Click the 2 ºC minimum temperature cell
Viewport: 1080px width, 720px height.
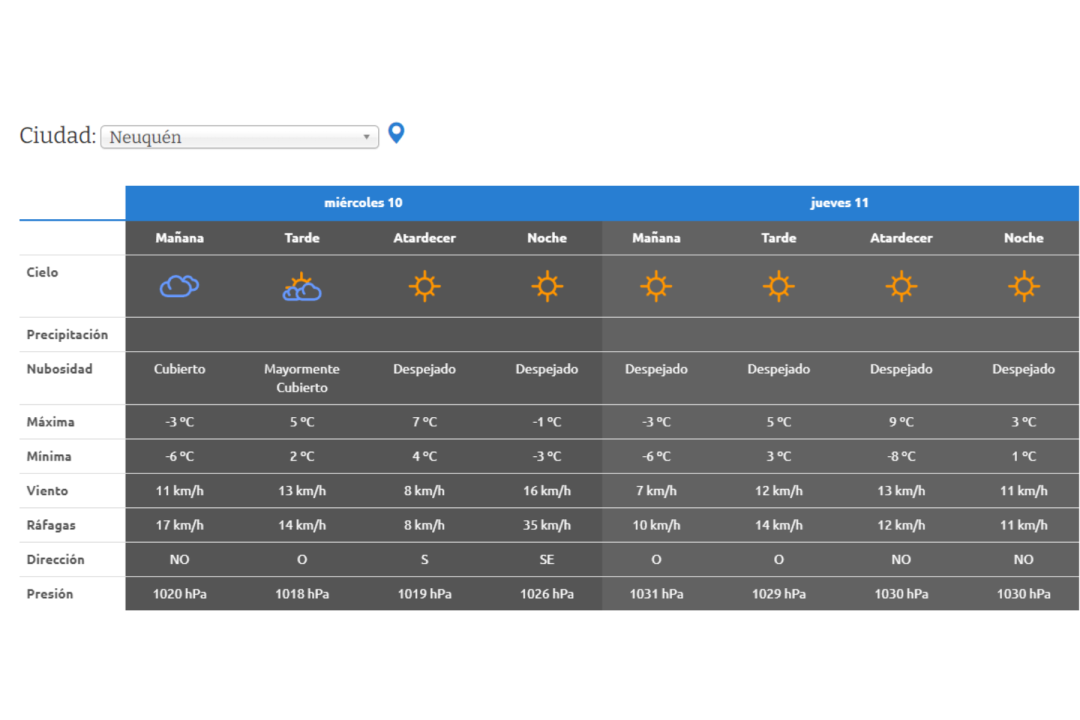302,456
